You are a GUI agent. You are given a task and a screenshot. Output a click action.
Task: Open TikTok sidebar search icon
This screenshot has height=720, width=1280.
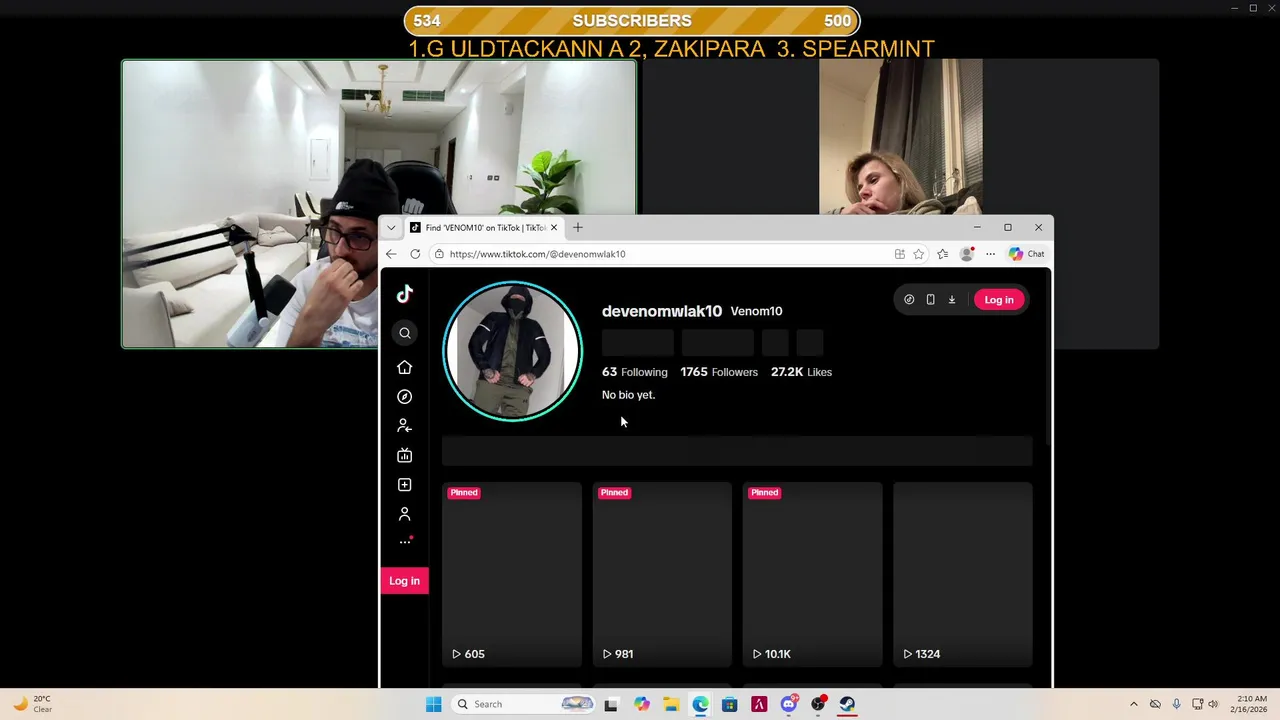coord(405,333)
